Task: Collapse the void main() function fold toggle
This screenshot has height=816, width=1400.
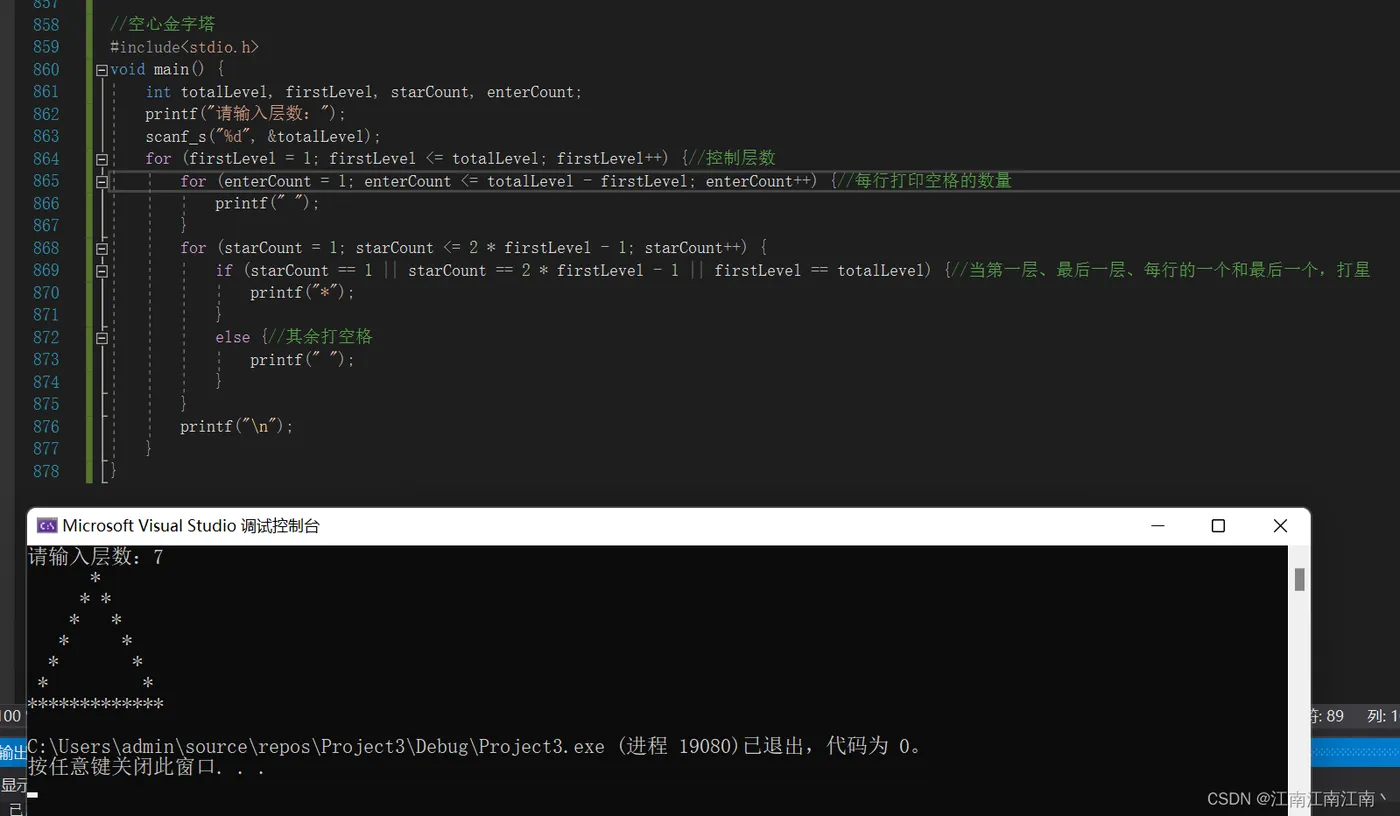Action: [102, 70]
